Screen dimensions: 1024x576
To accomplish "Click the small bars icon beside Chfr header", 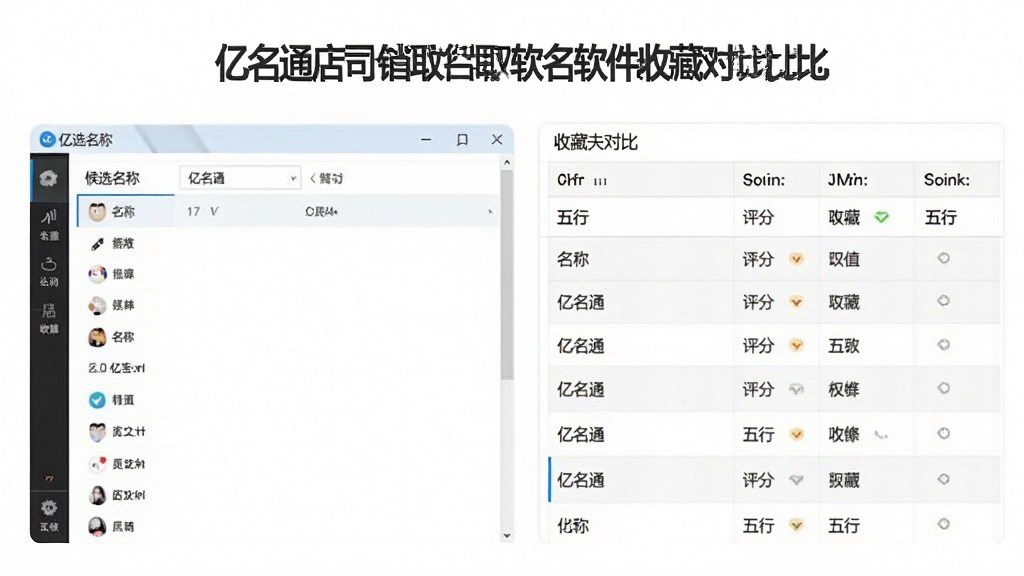I will point(600,182).
